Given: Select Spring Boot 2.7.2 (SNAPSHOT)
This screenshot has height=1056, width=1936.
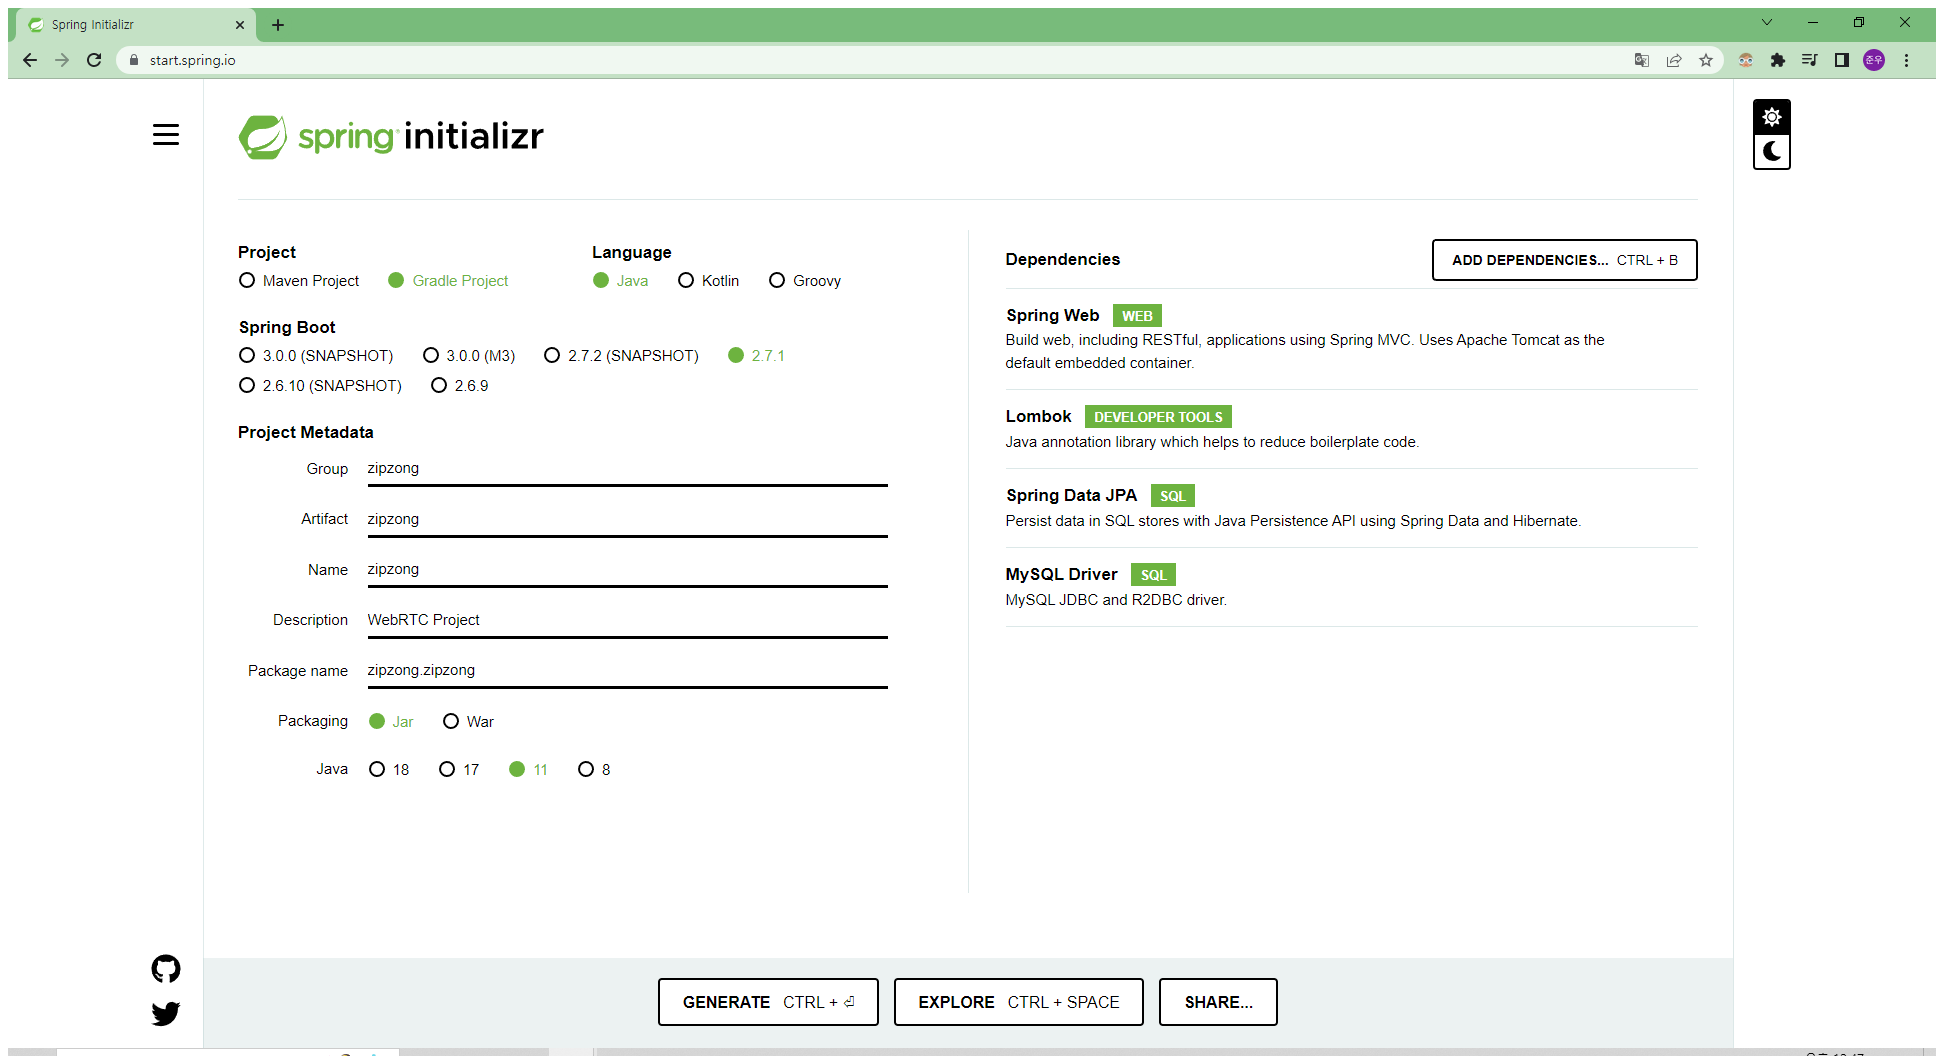Looking at the screenshot, I should 621,356.
